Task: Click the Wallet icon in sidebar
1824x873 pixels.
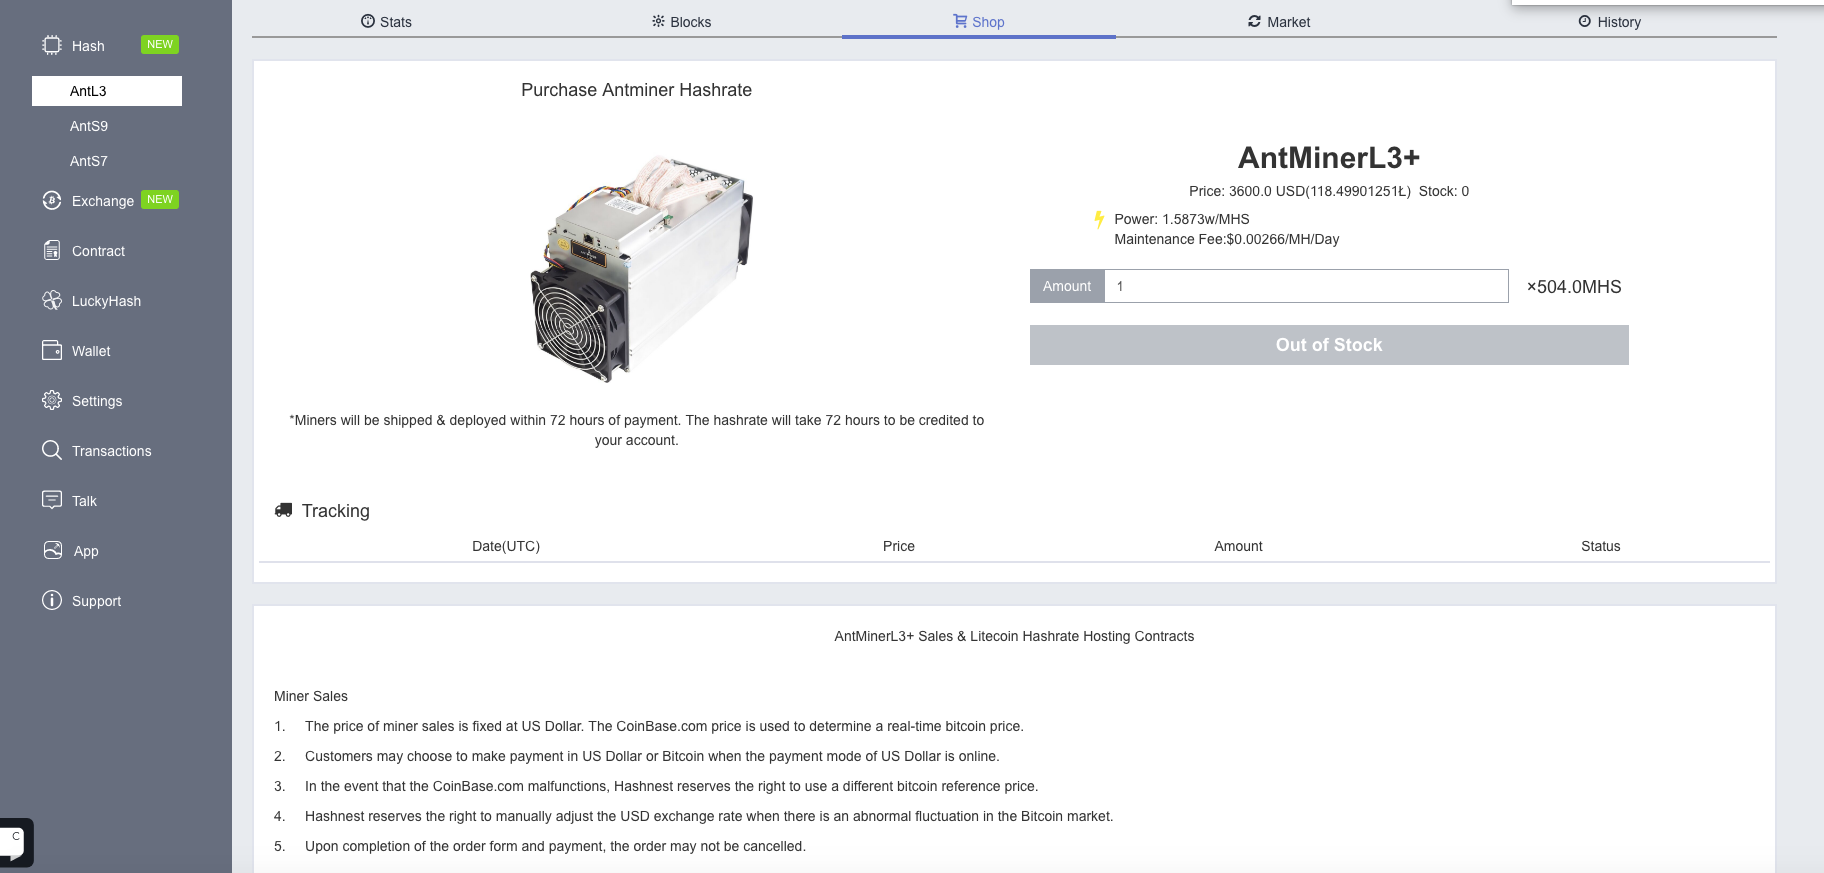Action: click(x=52, y=350)
